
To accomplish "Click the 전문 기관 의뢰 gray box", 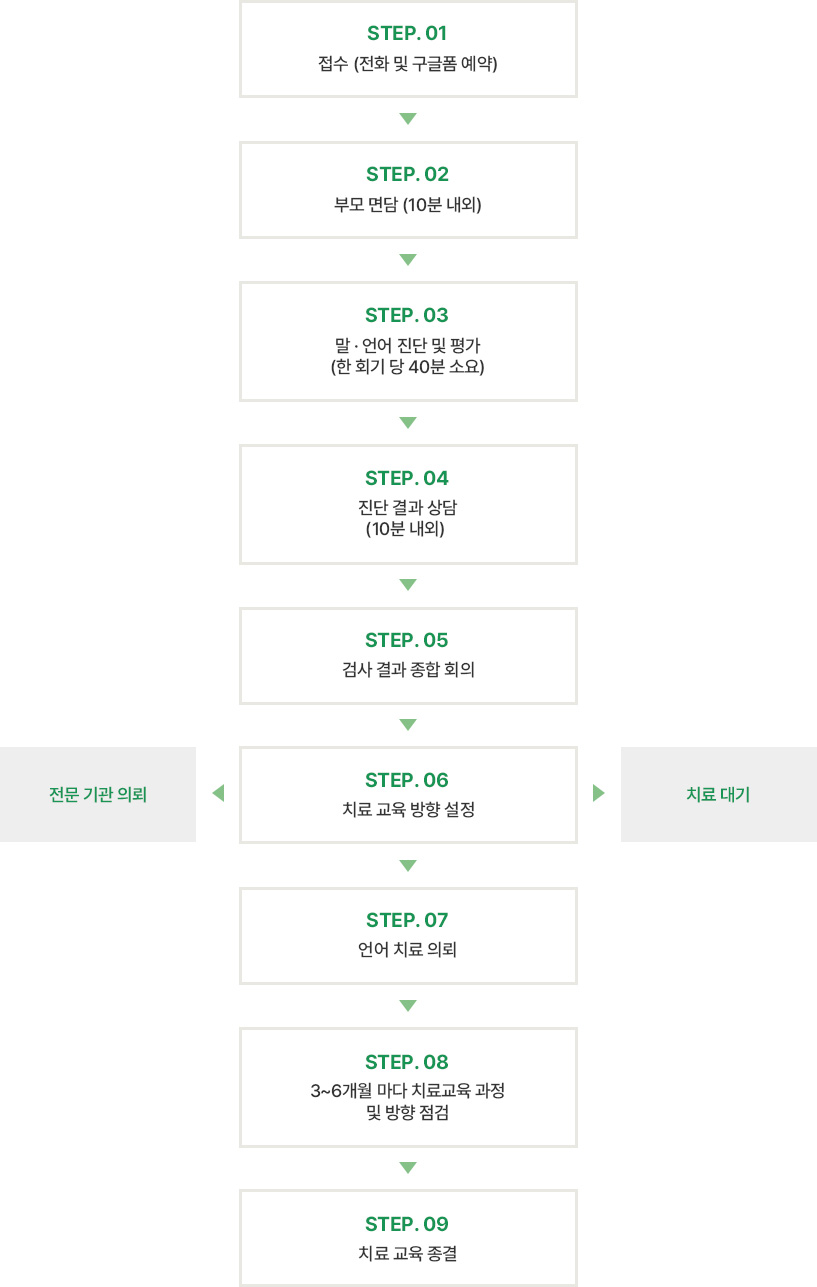I will 98,794.
